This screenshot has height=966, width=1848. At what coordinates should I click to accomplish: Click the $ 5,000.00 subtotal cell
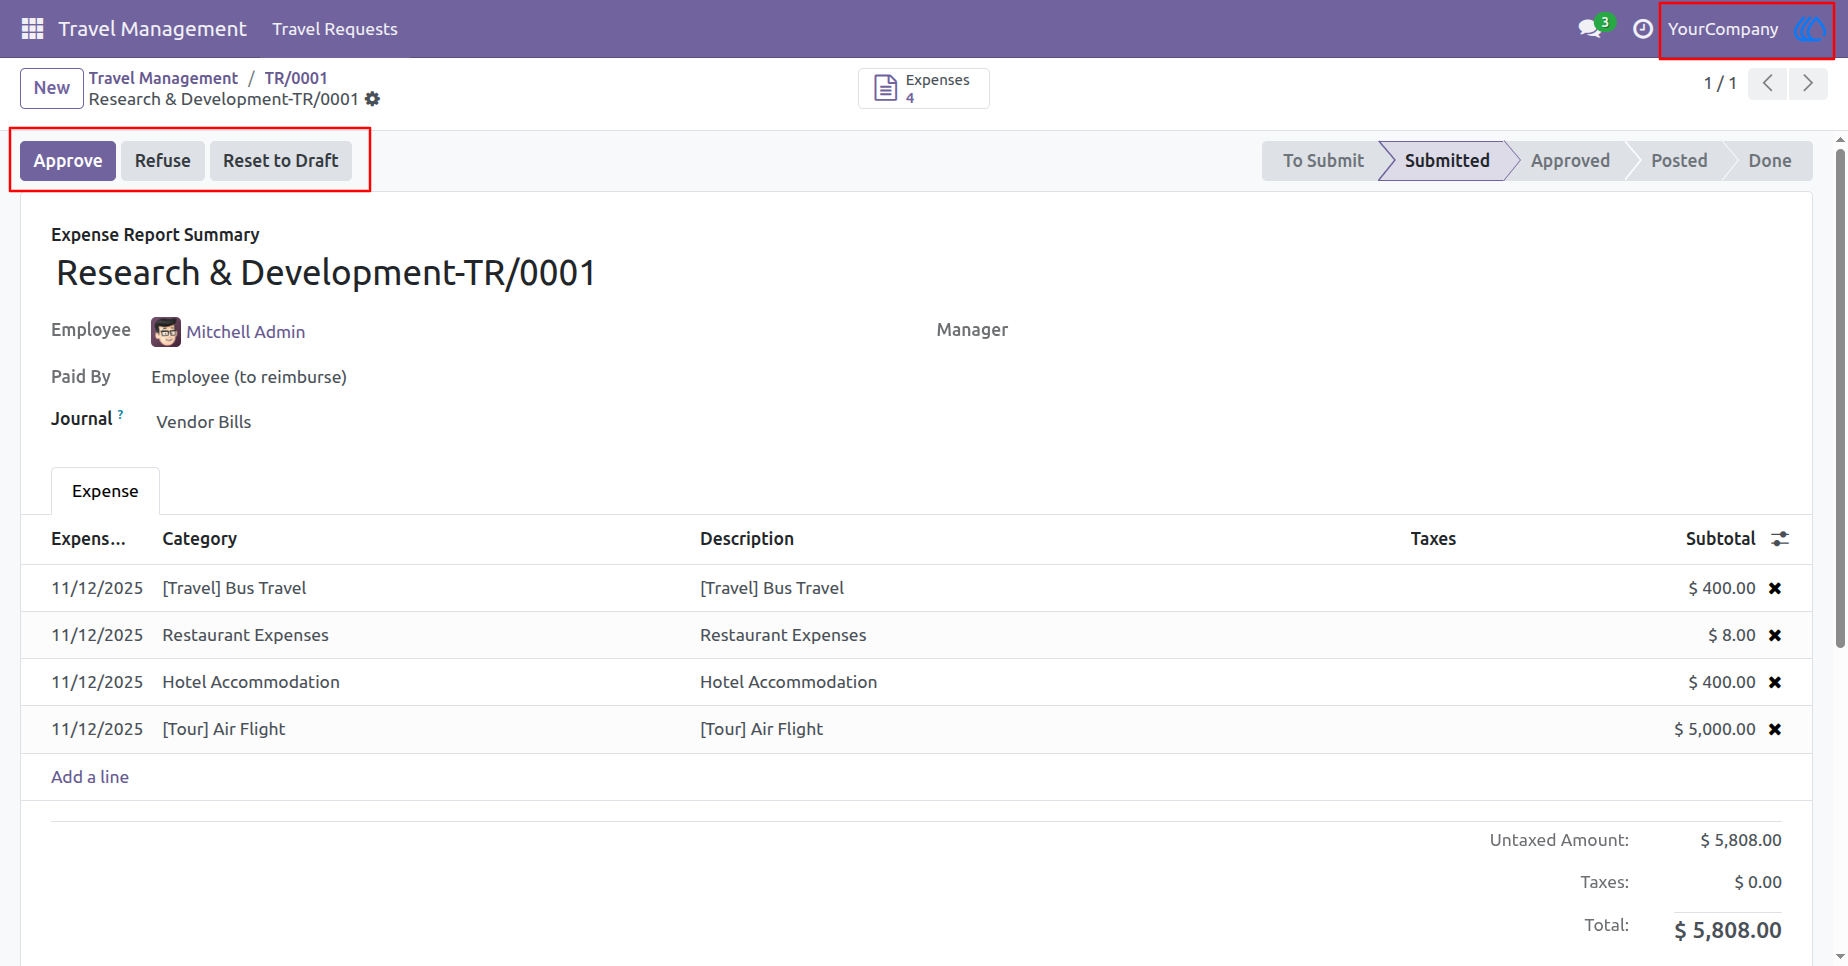(x=1715, y=729)
